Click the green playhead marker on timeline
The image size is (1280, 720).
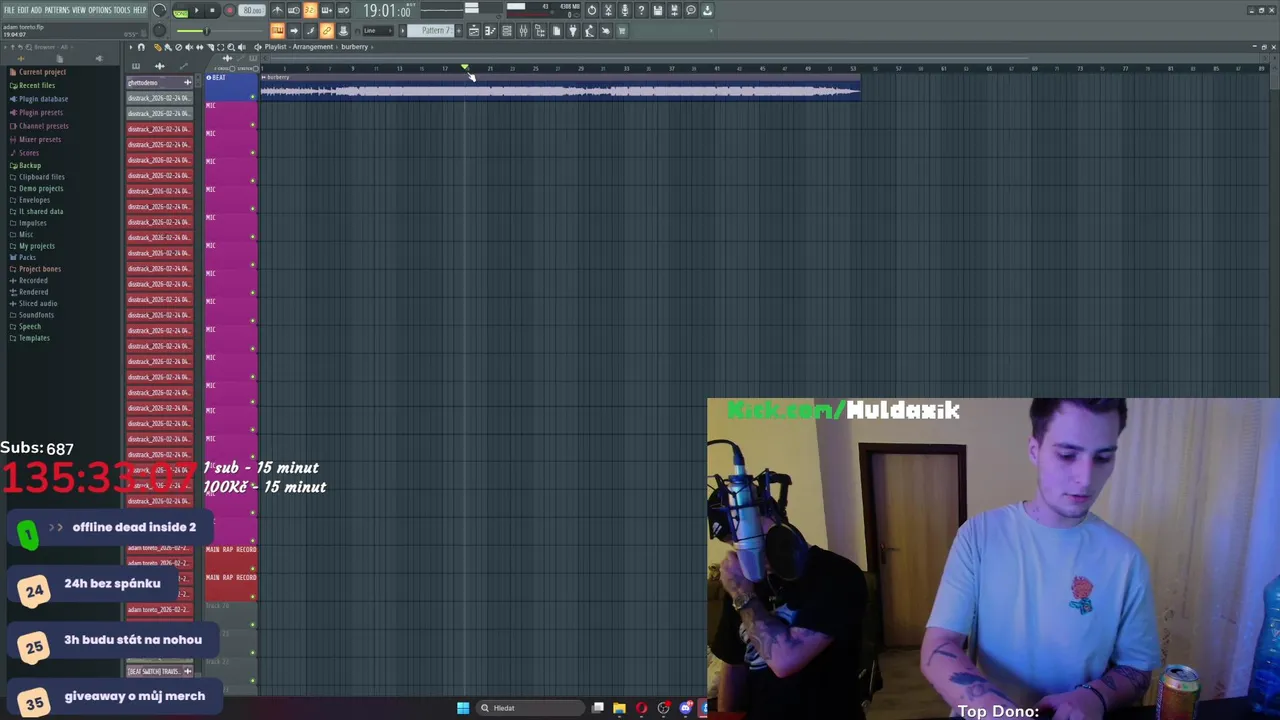465,68
